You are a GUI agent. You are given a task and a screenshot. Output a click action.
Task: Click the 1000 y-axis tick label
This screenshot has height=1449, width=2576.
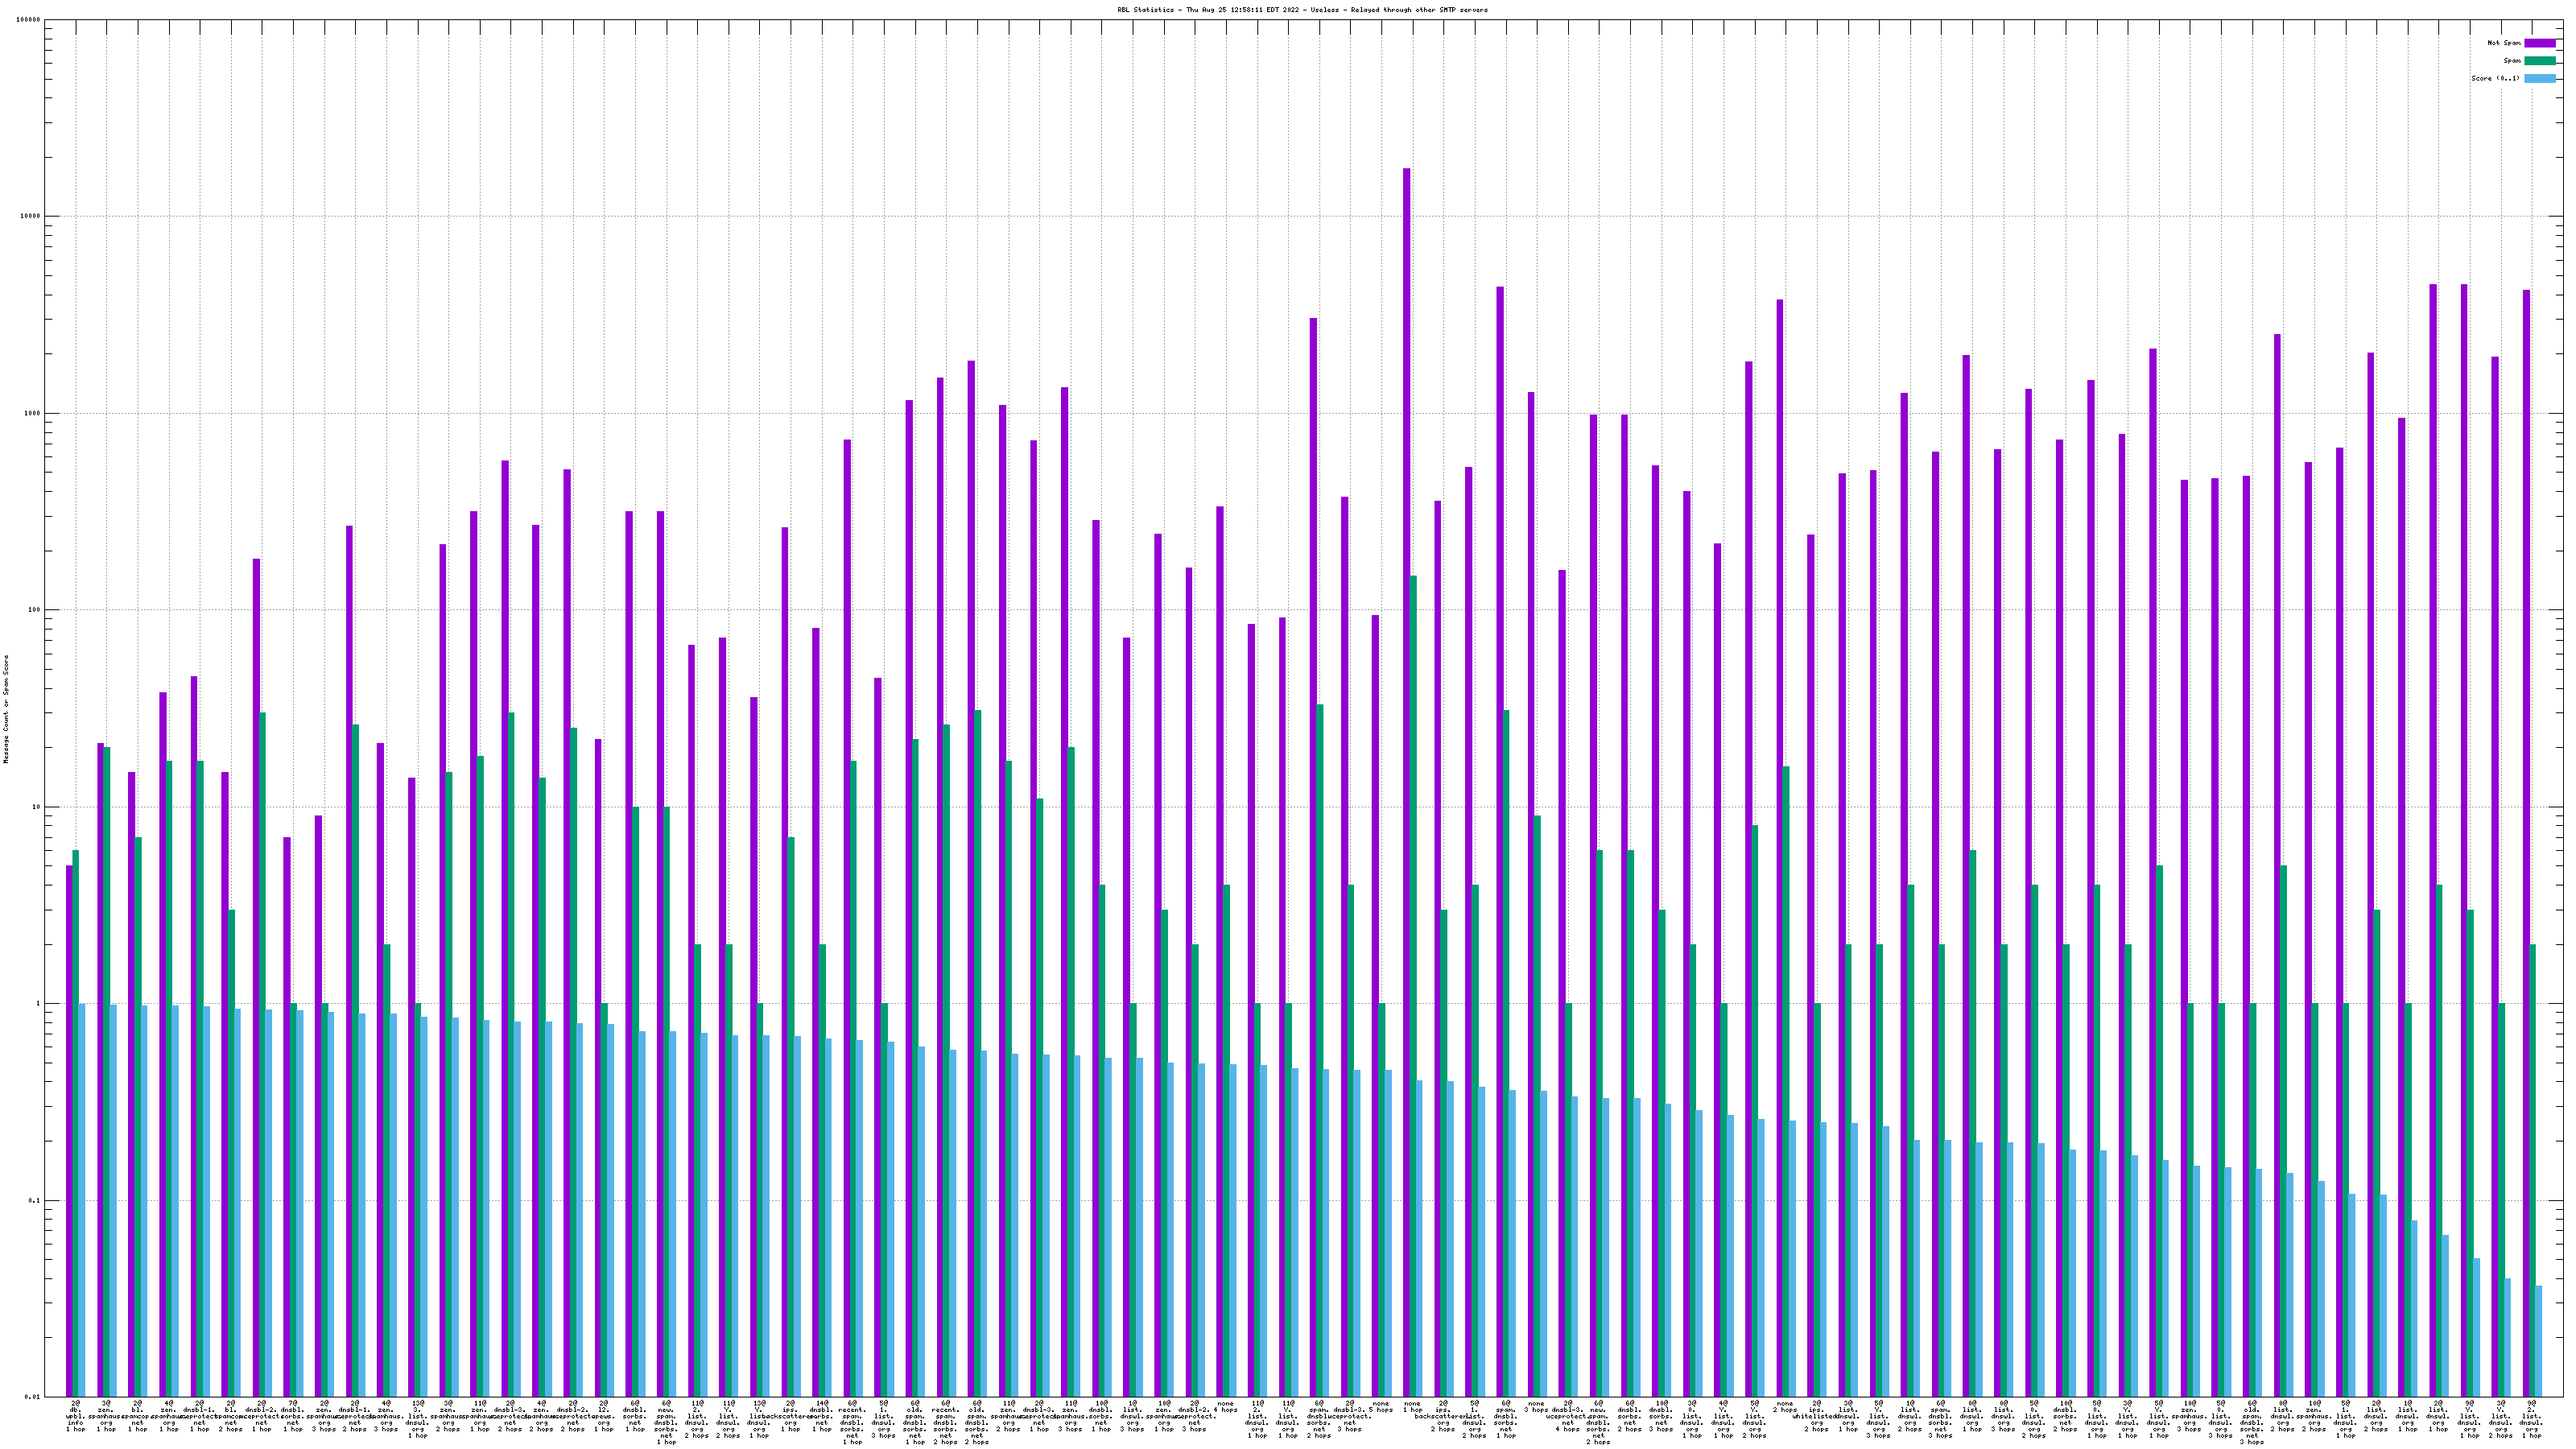tap(33, 414)
